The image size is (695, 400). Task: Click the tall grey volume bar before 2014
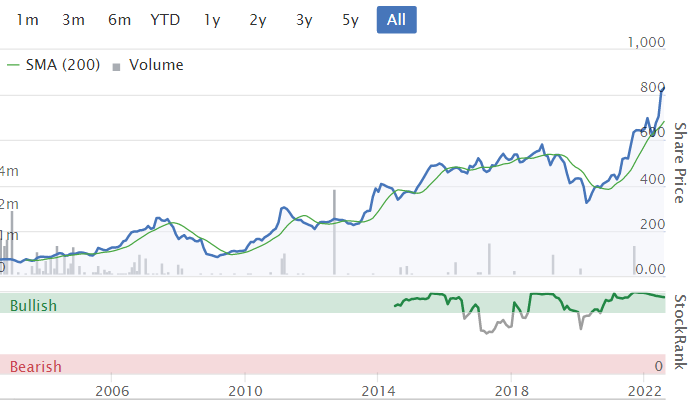tap(335, 232)
